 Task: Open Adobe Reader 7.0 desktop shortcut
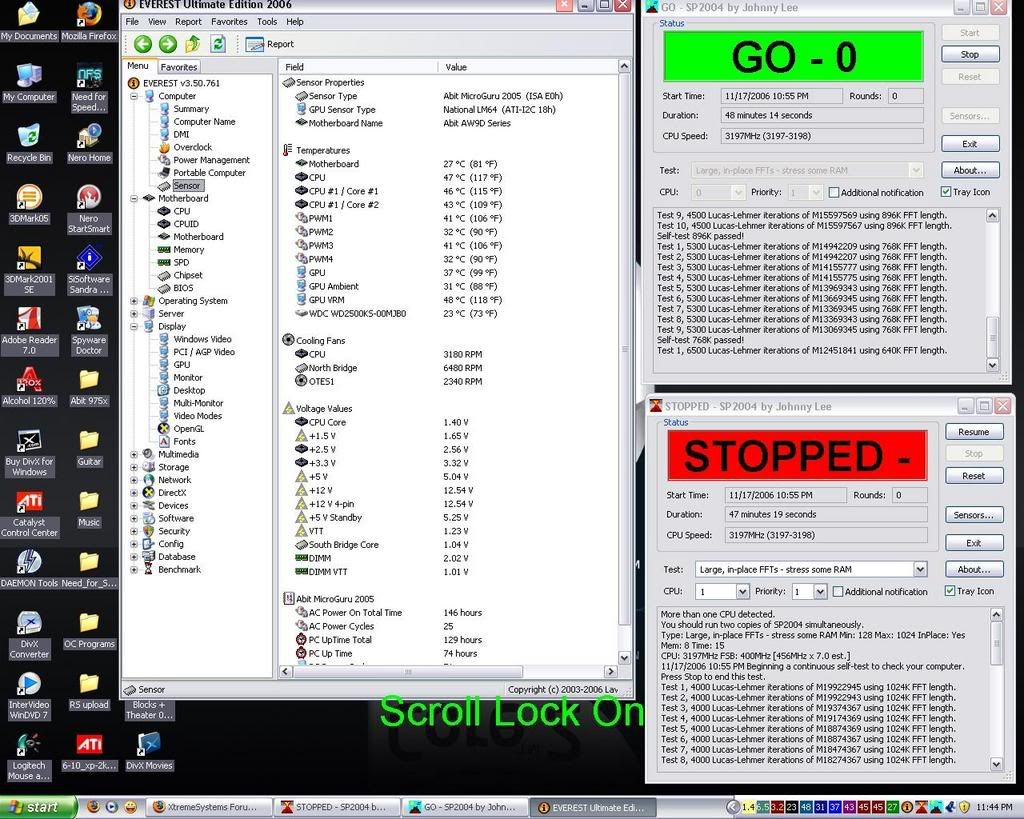tap(29, 330)
